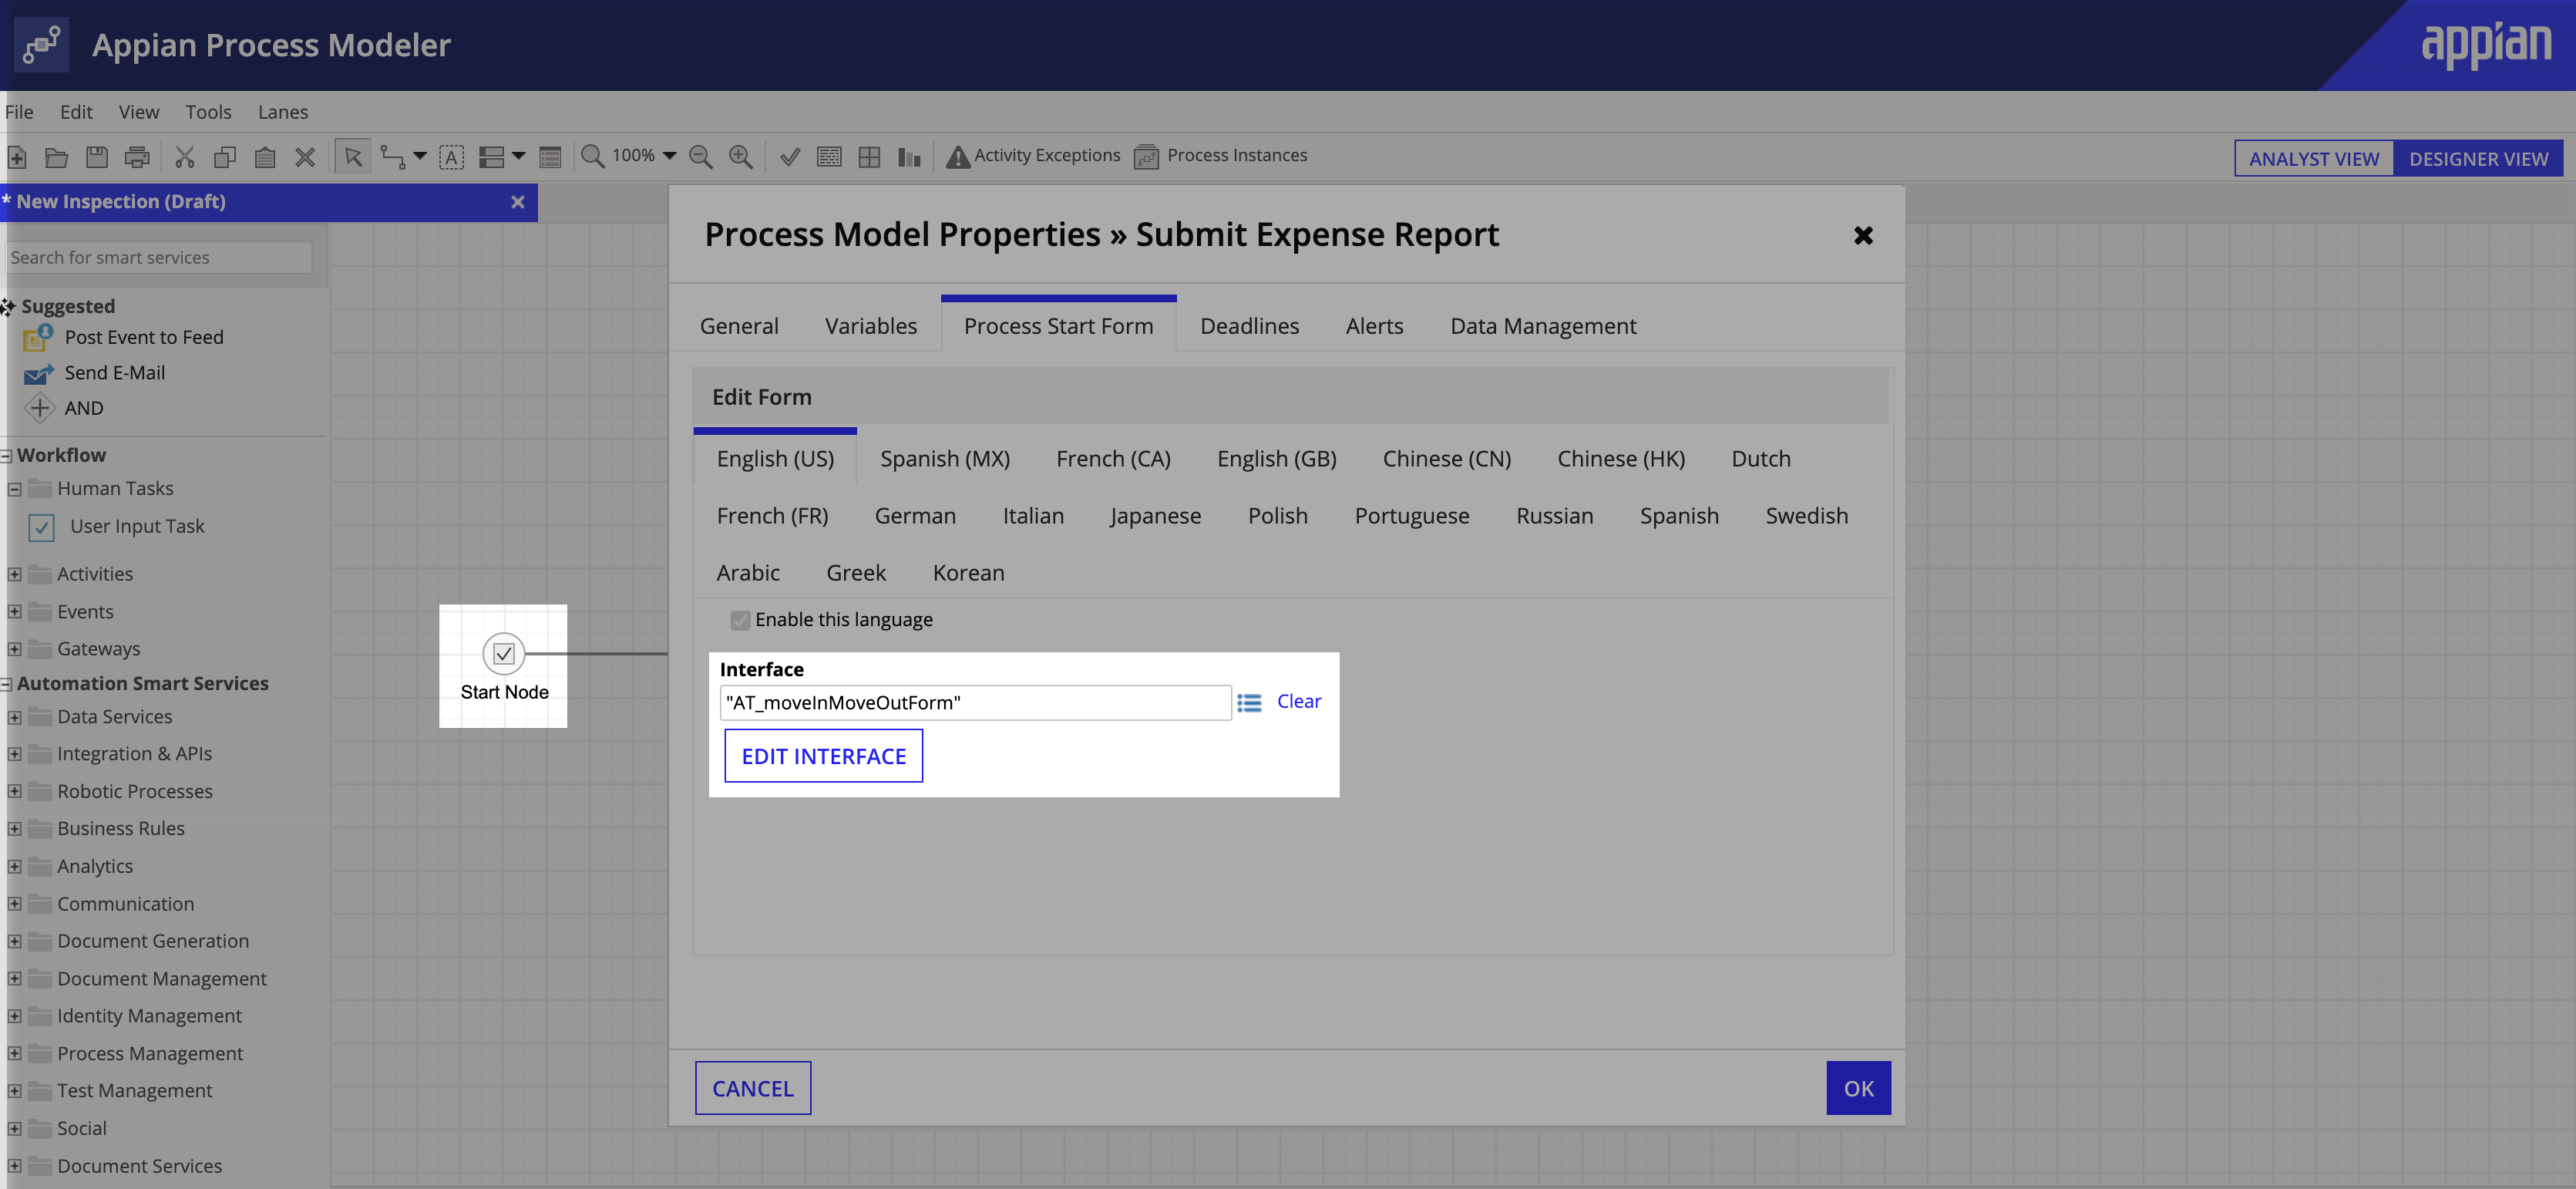Click the toolbar icon after the checkmark
The height and width of the screenshot is (1189, 2576).
829,157
